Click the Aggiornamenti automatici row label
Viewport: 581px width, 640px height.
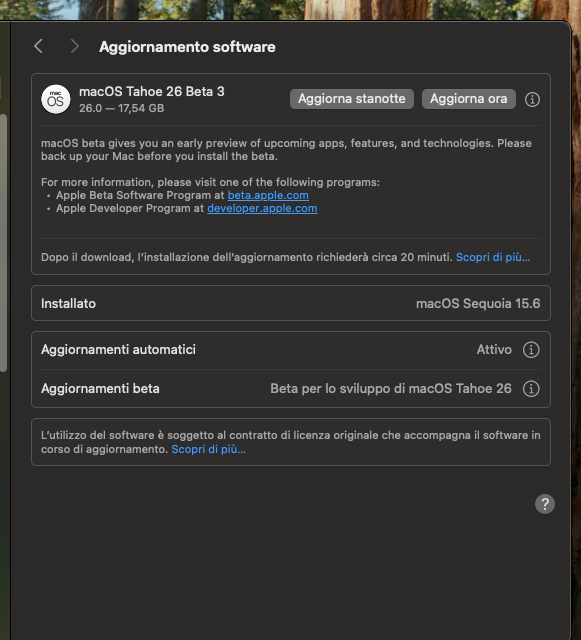118,350
